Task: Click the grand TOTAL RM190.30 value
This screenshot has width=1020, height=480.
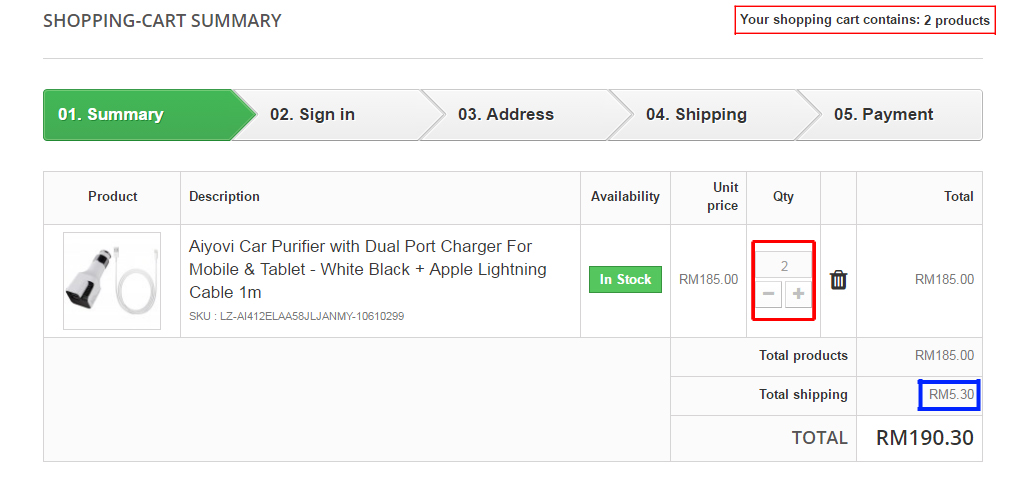Action: coord(924,438)
